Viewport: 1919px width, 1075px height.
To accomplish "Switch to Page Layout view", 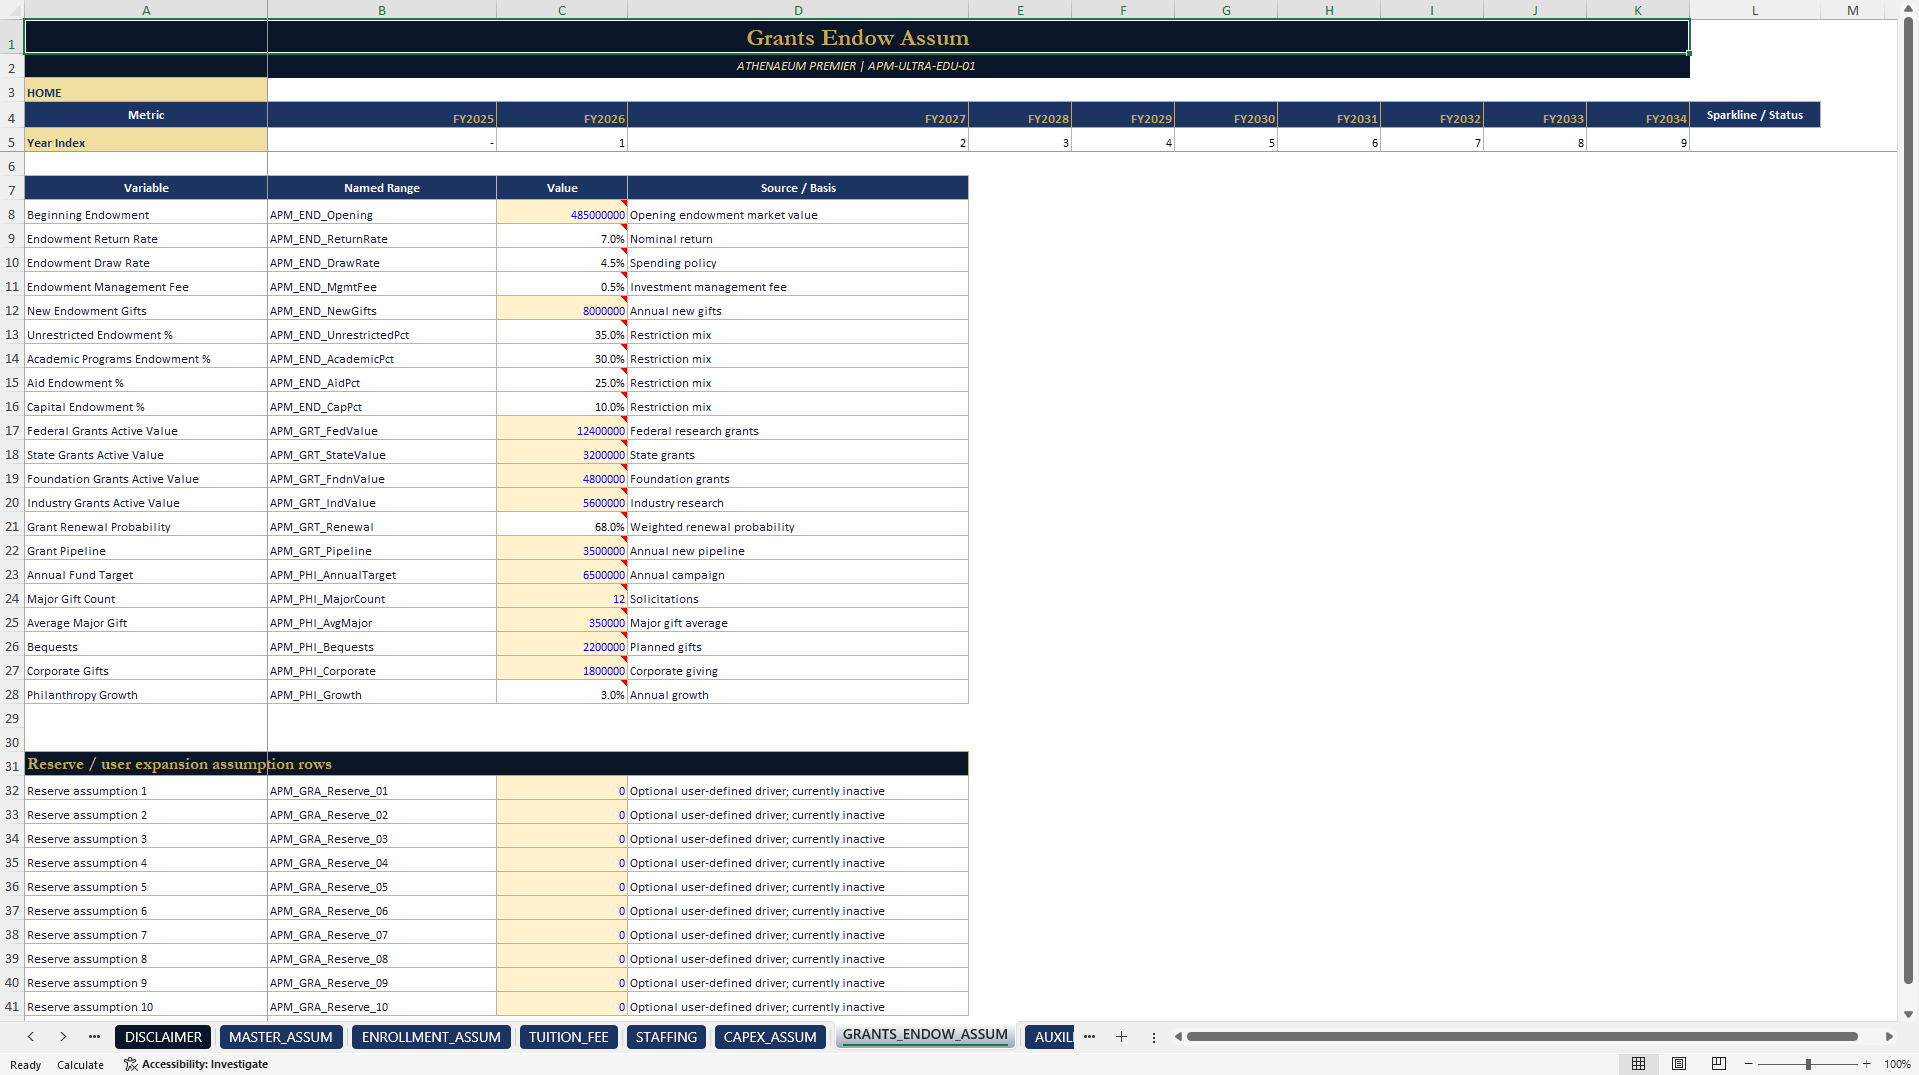I will tap(1678, 1064).
